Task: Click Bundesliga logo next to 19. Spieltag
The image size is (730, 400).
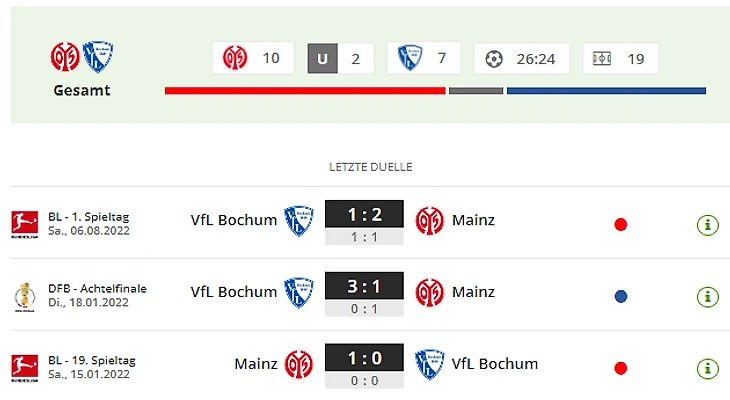Action: click(18, 367)
